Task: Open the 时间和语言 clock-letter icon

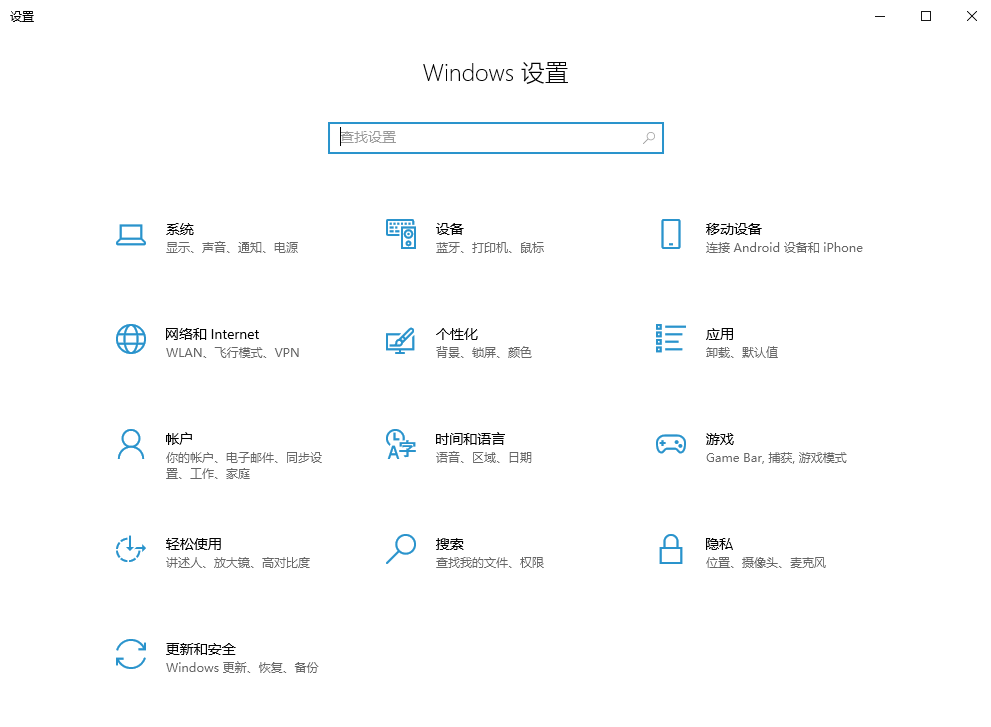Action: 400,444
